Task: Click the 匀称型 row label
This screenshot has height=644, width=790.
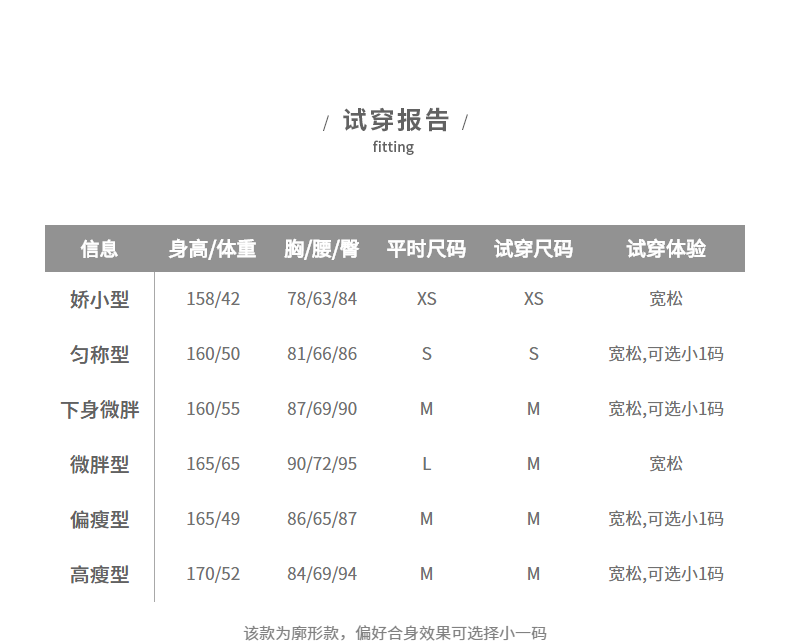Action: click(99, 354)
